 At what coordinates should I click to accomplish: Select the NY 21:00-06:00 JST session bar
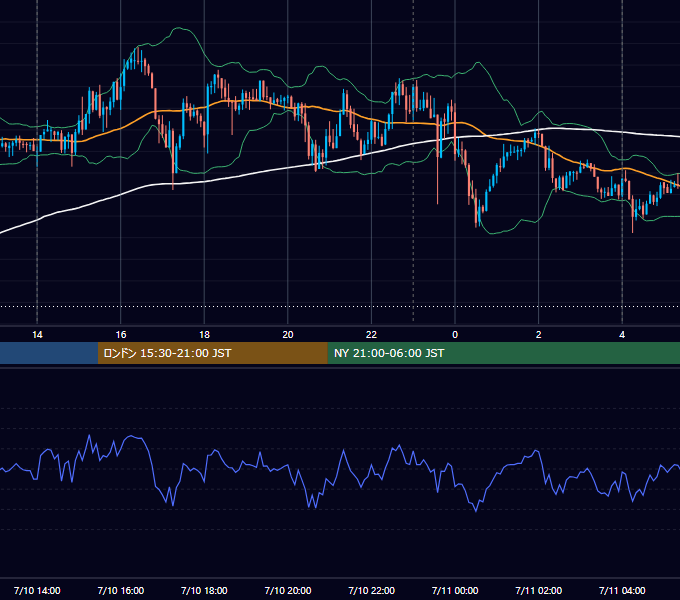click(x=503, y=353)
